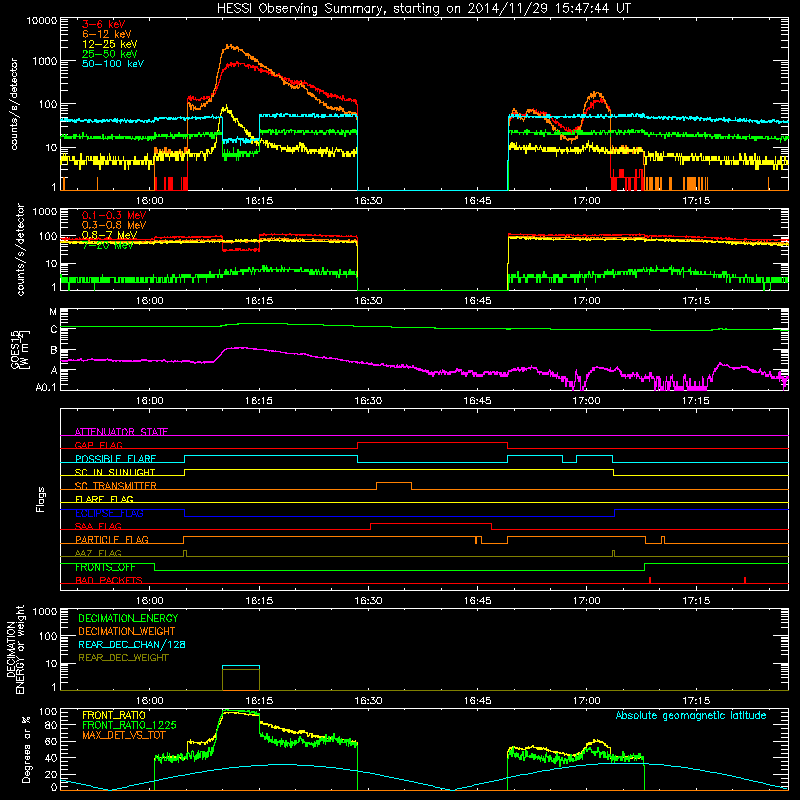Click the Degrees or % axis title

pos(26,750)
